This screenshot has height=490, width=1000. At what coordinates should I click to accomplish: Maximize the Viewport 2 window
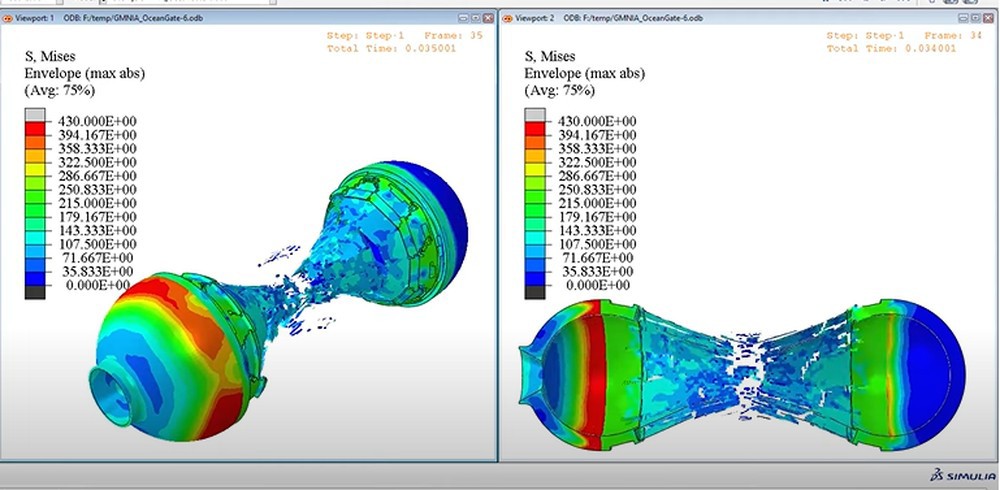pos(975,19)
